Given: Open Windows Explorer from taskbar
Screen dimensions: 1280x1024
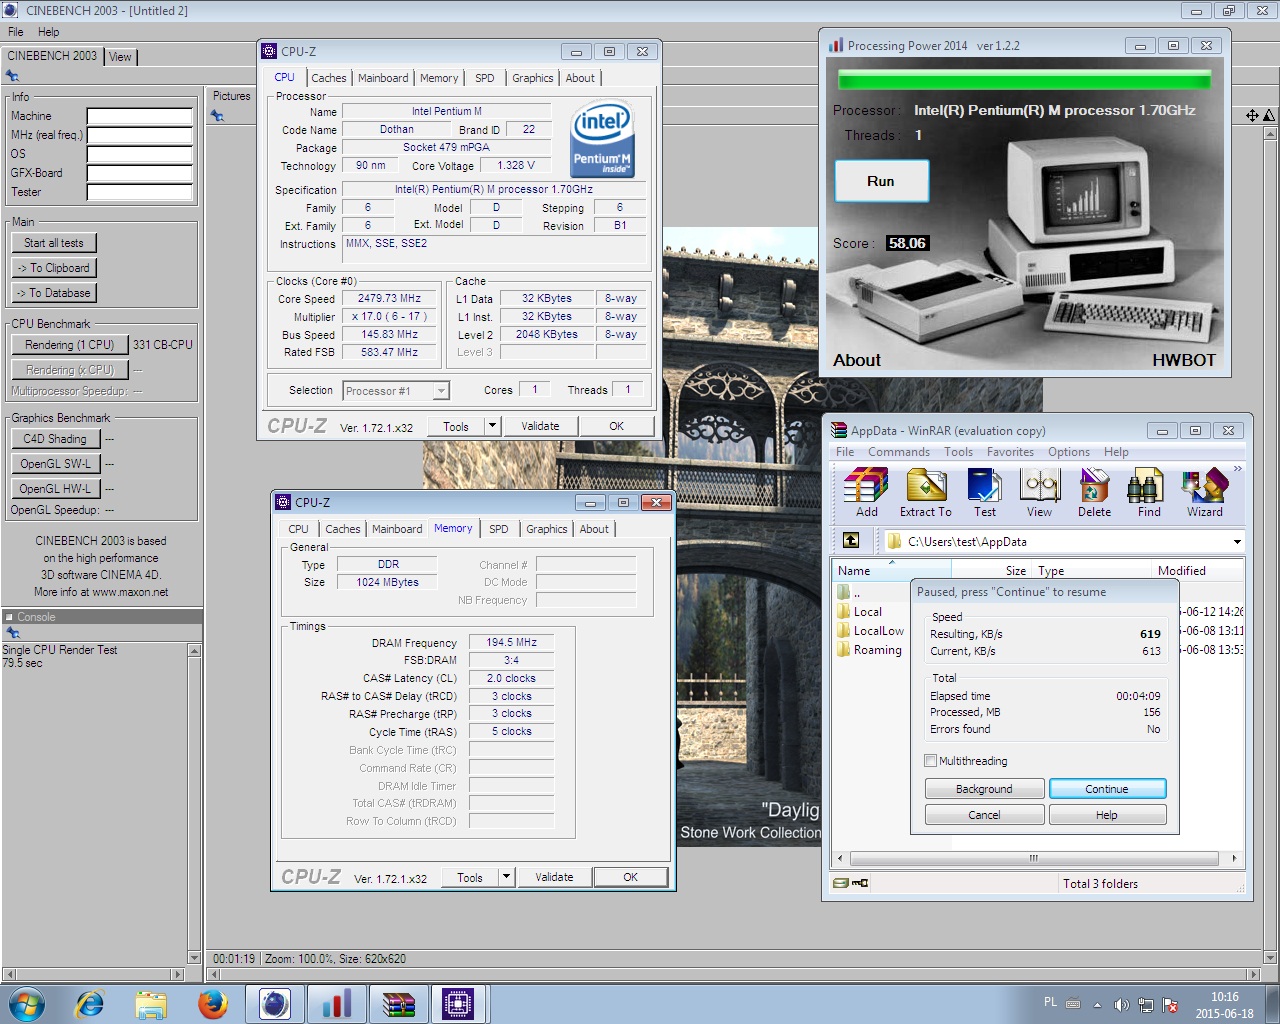Looking at the screenshot, I should coord(151,1003).
